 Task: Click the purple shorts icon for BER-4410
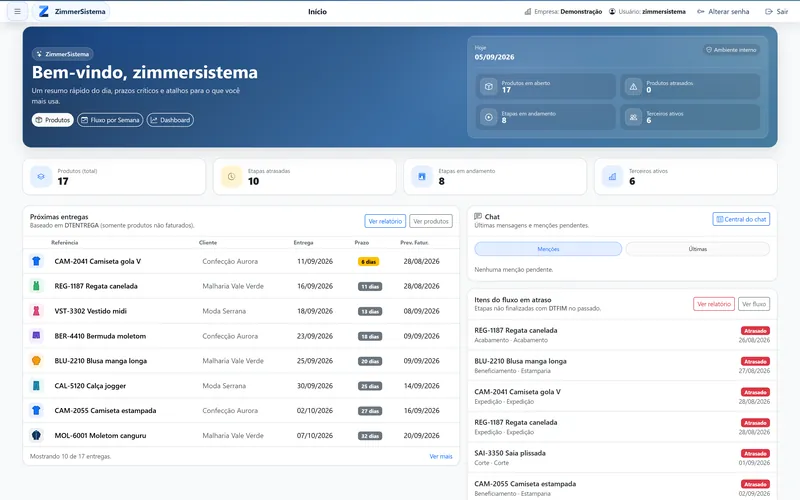pos(36,336)
